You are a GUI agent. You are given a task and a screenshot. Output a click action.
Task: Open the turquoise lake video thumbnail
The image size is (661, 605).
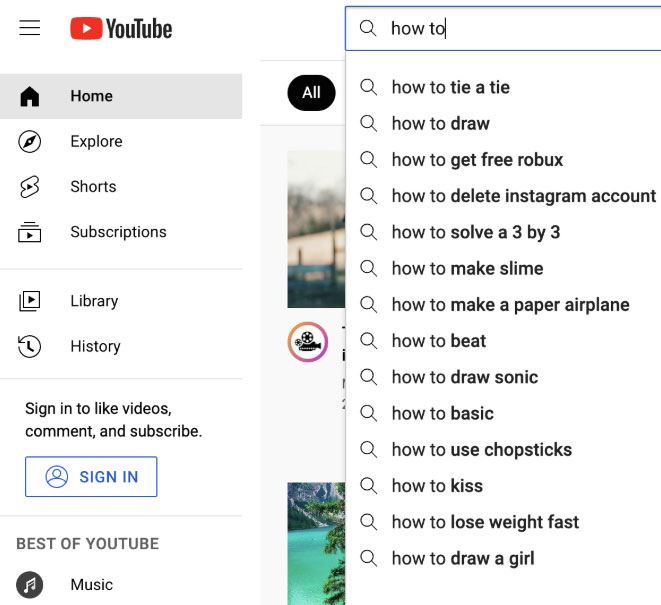(316, 543)
